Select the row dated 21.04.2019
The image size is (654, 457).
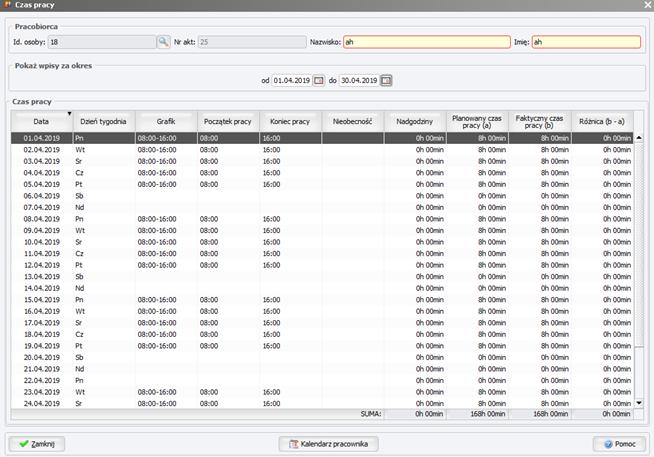click(322, 369)
